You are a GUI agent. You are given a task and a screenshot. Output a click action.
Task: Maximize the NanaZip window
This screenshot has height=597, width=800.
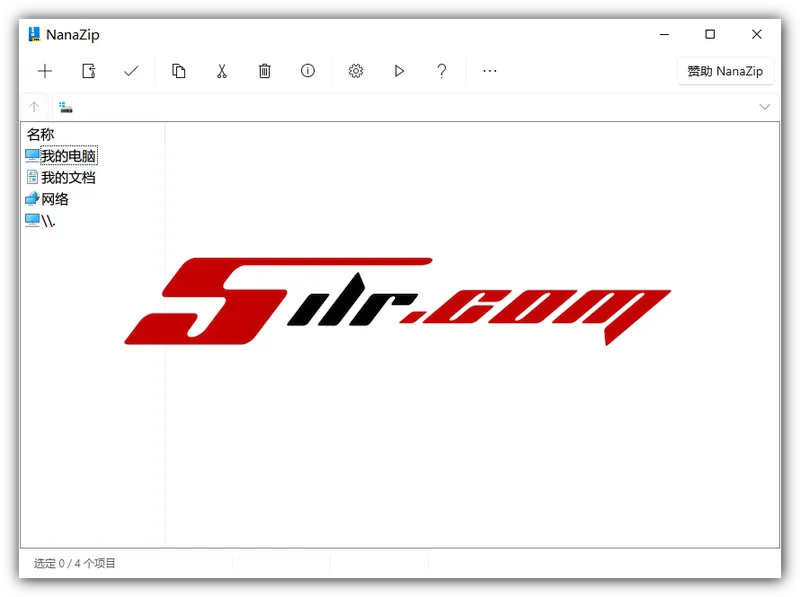point(710,34)
